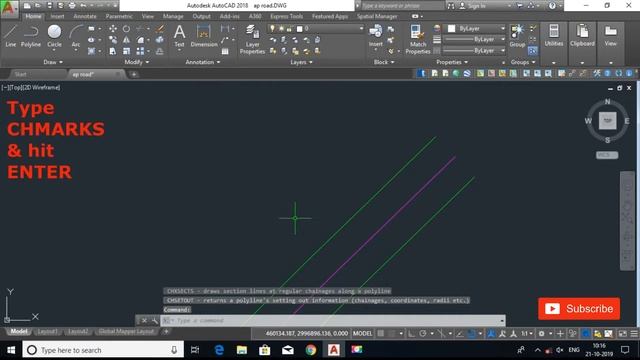
Task: Toggle the clean screen icon
Action: pyautogui.click(x=622, y=333)
